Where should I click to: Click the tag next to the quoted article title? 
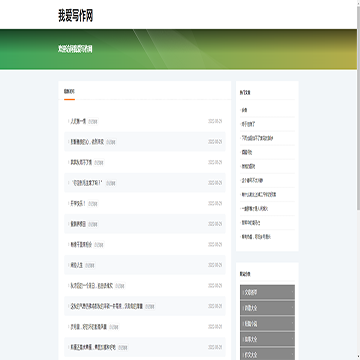[x=111, y=183]
